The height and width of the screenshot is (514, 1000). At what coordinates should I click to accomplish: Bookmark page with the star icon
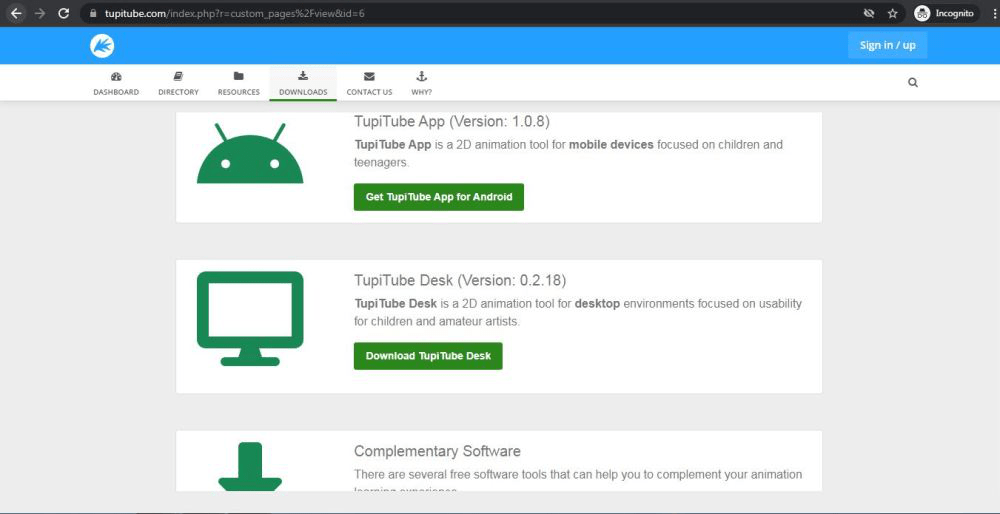[892, 13]
